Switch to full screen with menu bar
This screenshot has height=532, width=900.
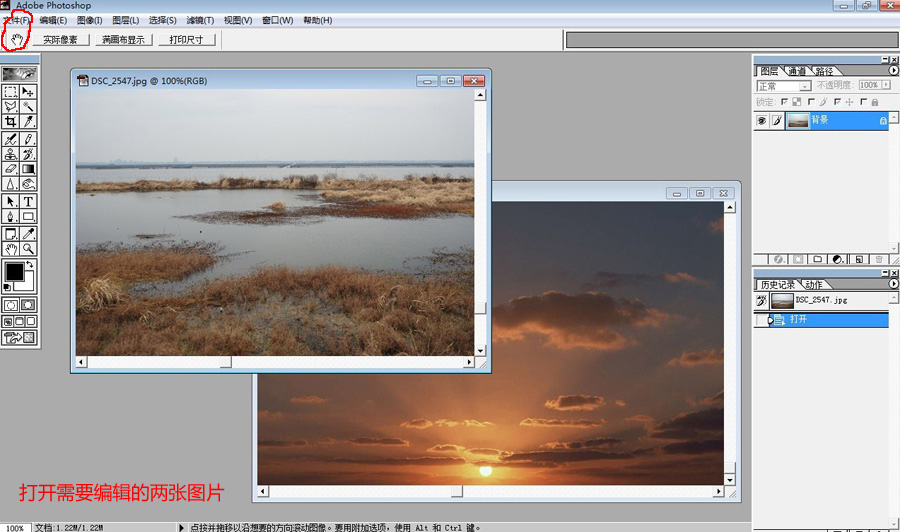pyautogui.click(x=20, y=321)
